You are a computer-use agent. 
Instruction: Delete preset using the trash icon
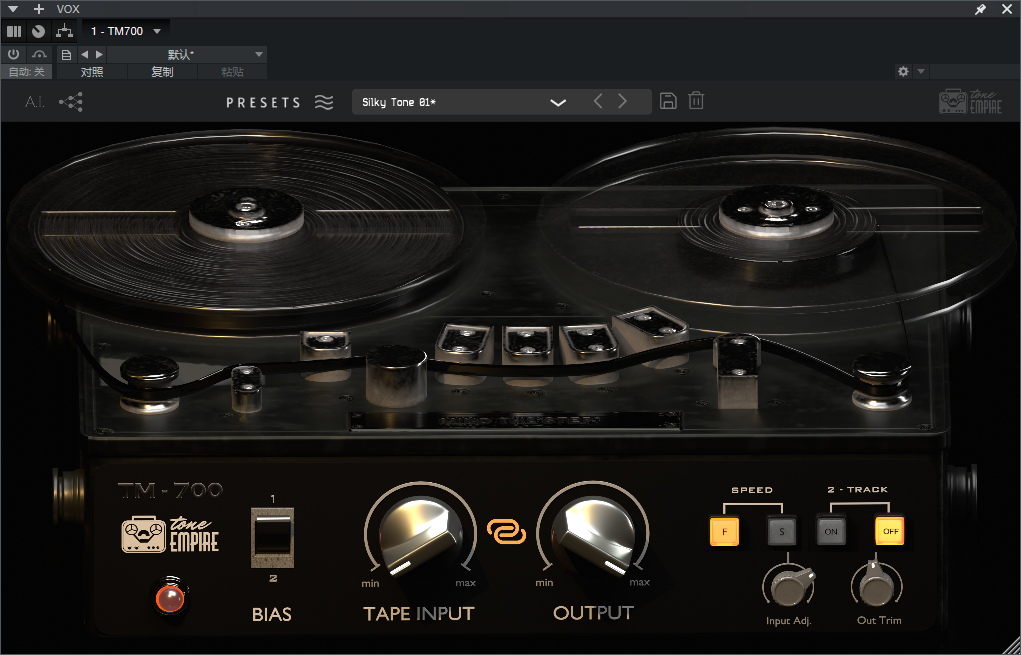pyautogui.click(x=696, y=101)
